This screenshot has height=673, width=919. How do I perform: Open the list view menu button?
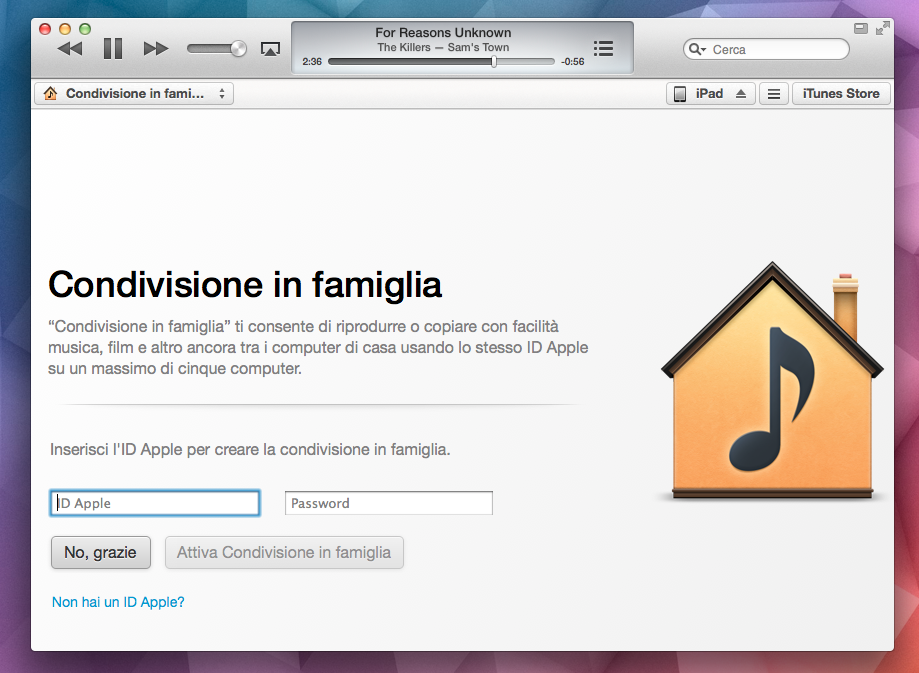point(774,94)
